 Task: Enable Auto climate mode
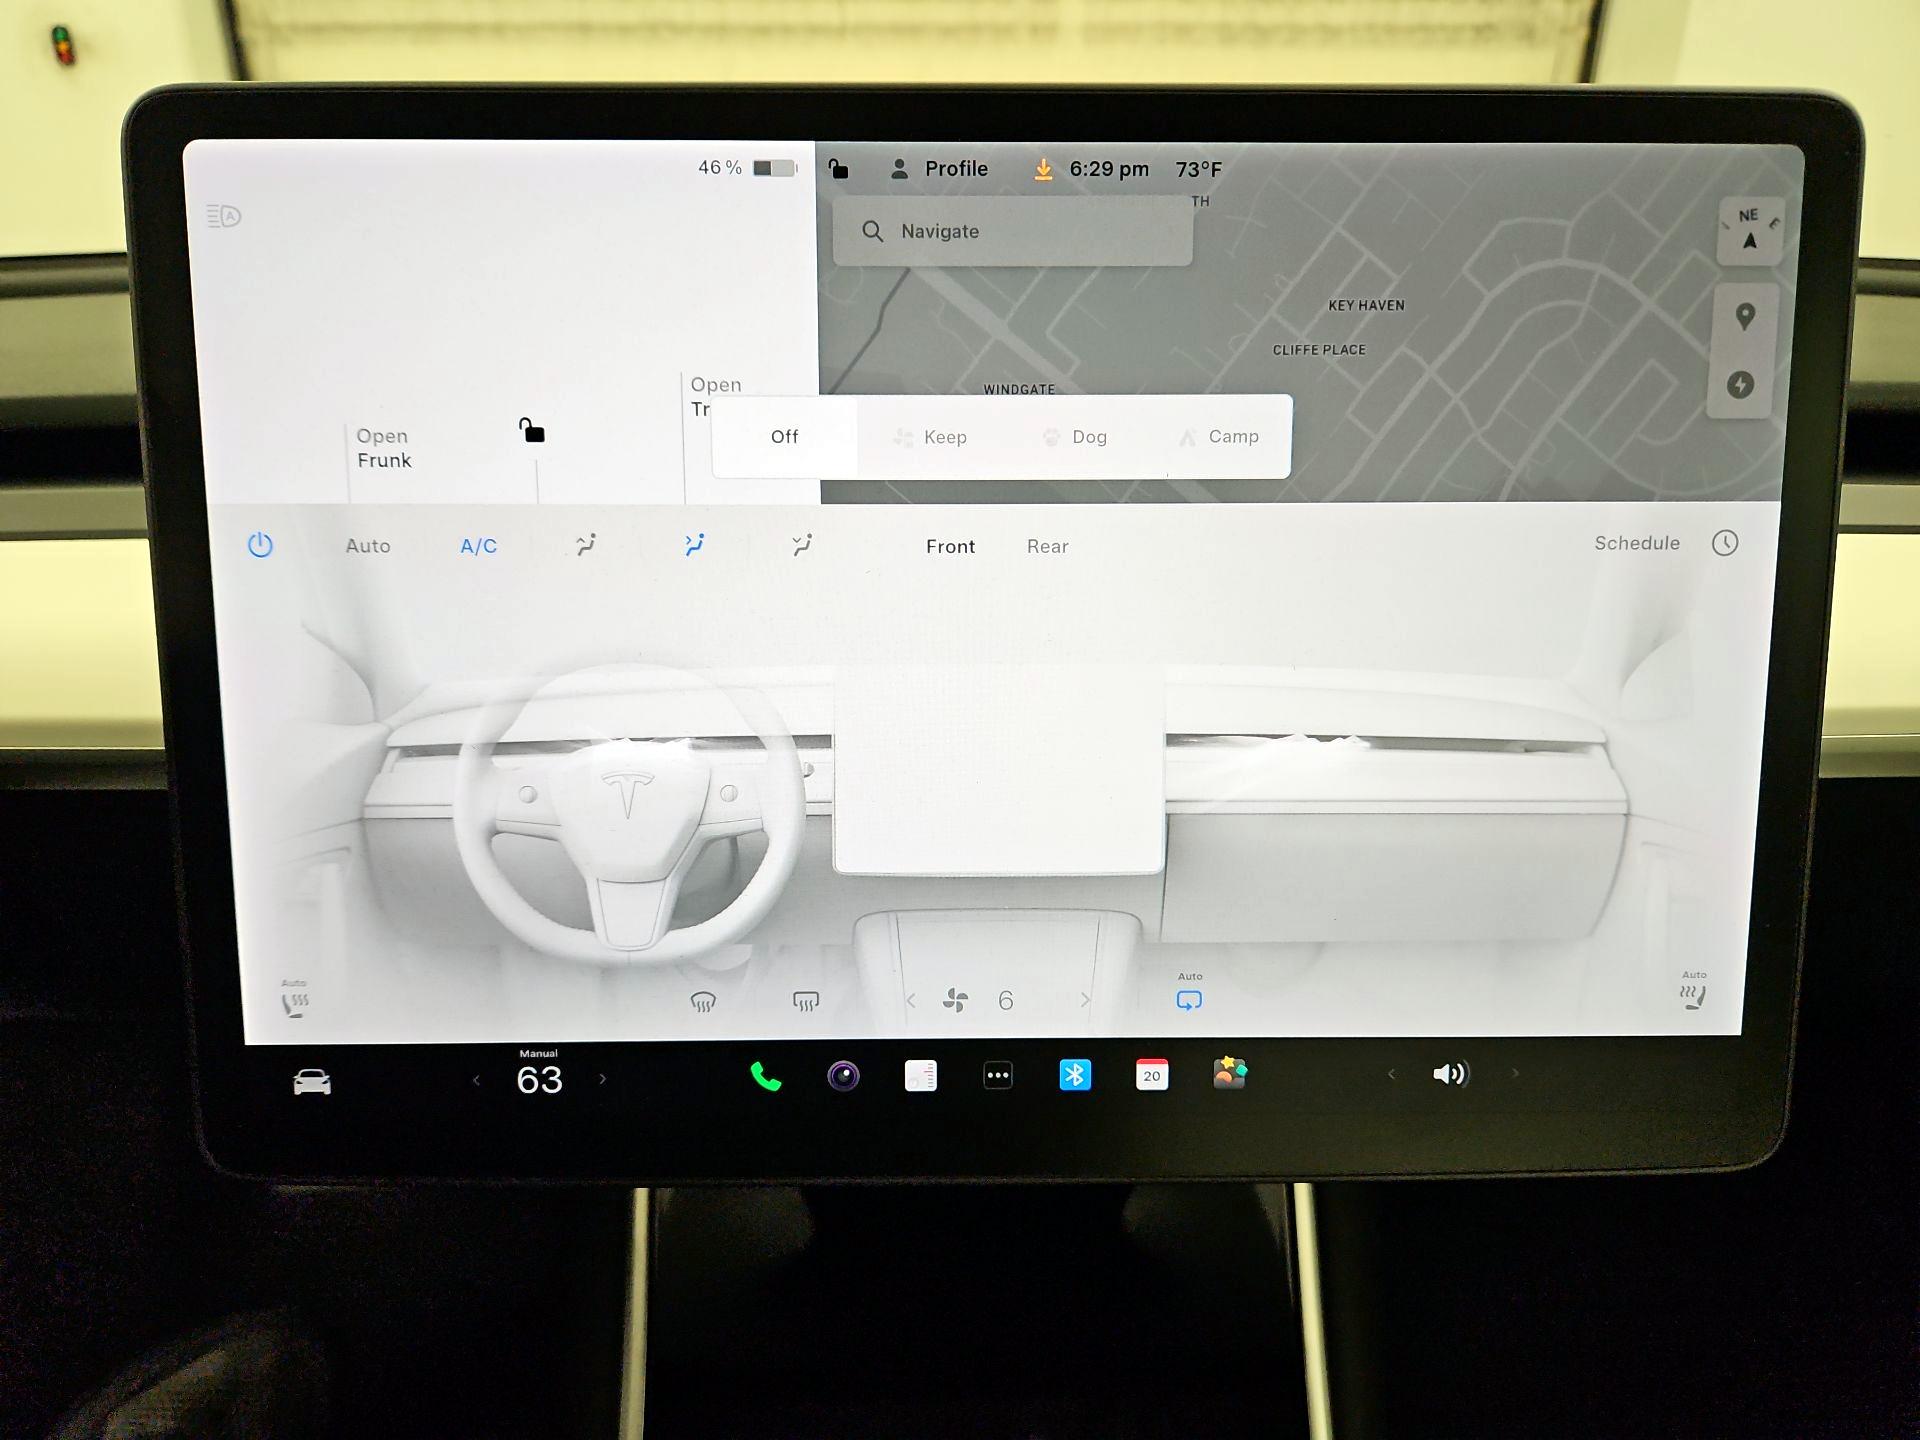(x=368, y=546)
